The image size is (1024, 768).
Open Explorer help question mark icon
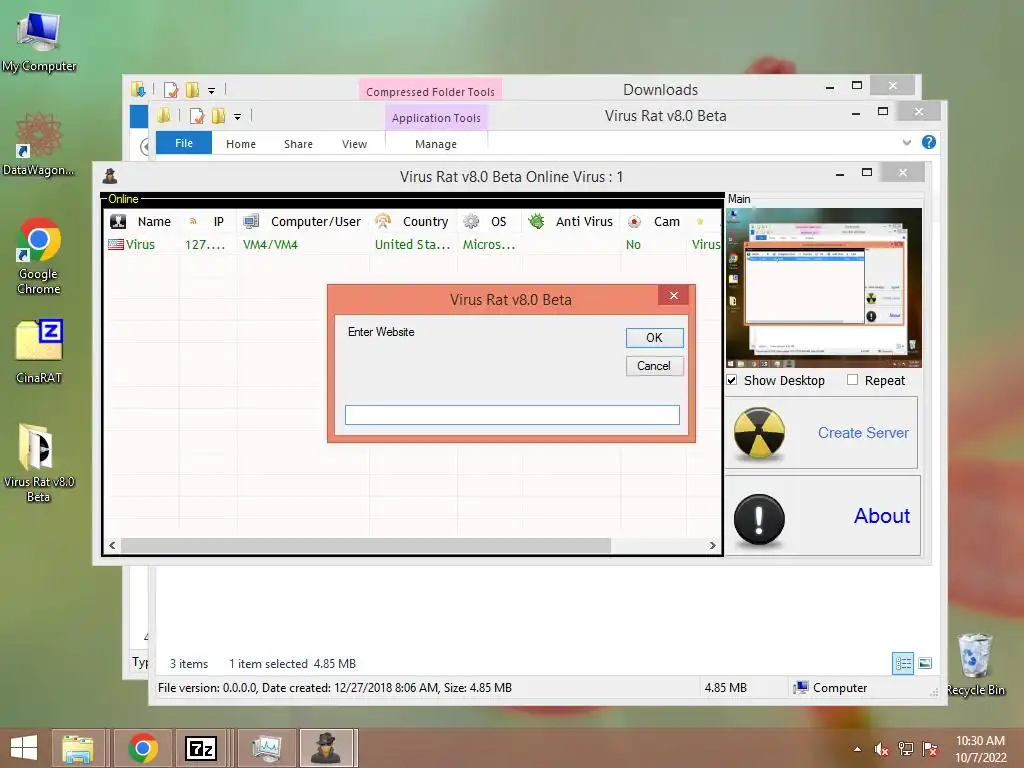click(929, 142)
